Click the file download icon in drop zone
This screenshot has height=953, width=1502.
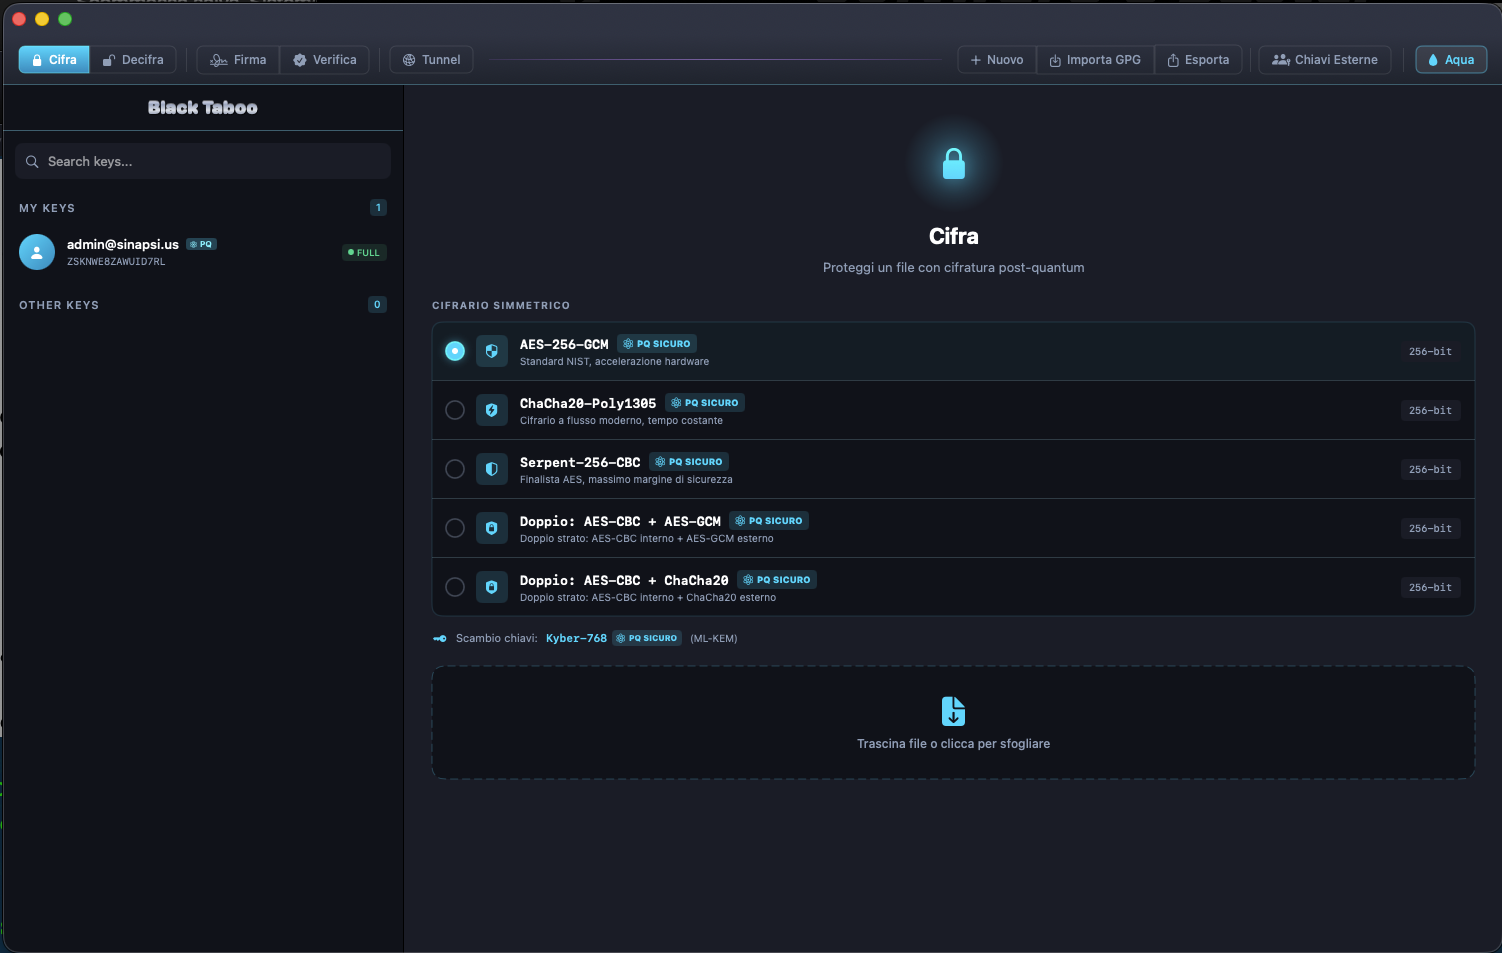(953, 711)
